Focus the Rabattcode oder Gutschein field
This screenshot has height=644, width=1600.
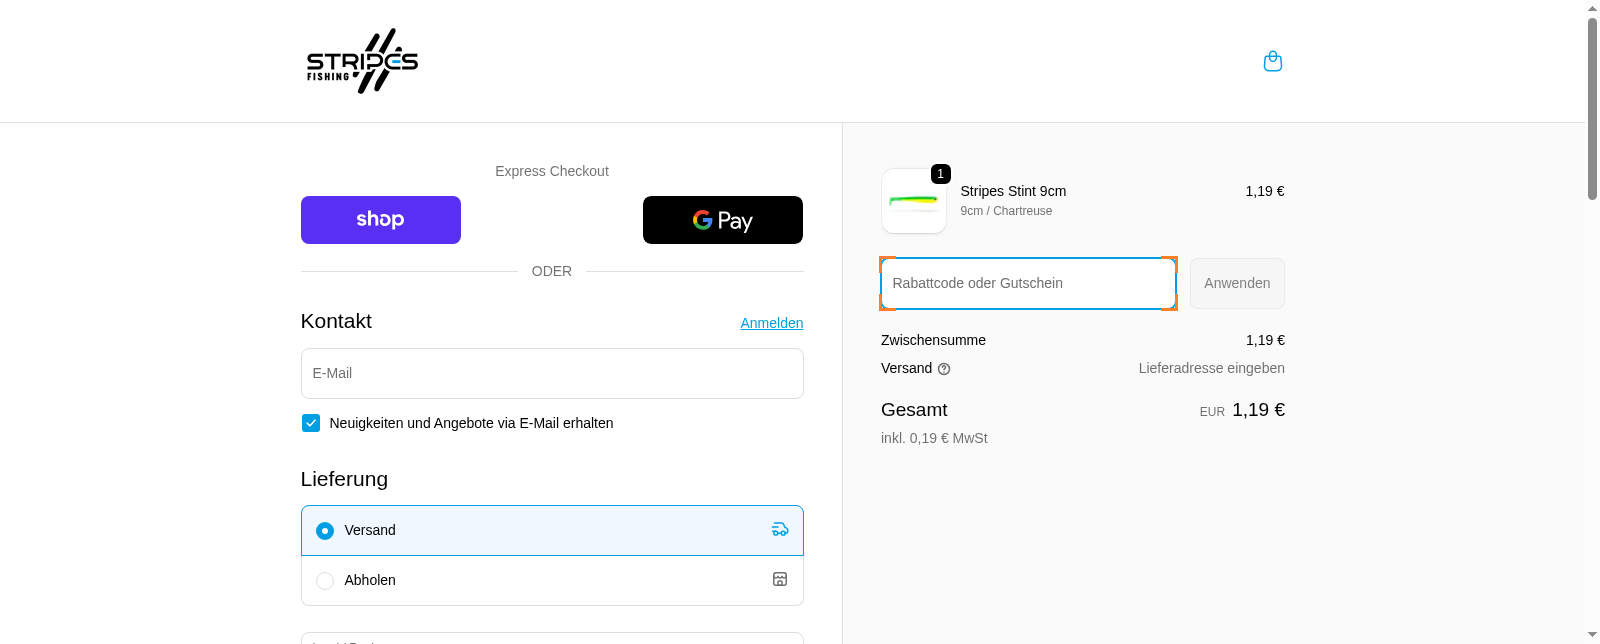pyautogui.click(x=1028, y=284)
